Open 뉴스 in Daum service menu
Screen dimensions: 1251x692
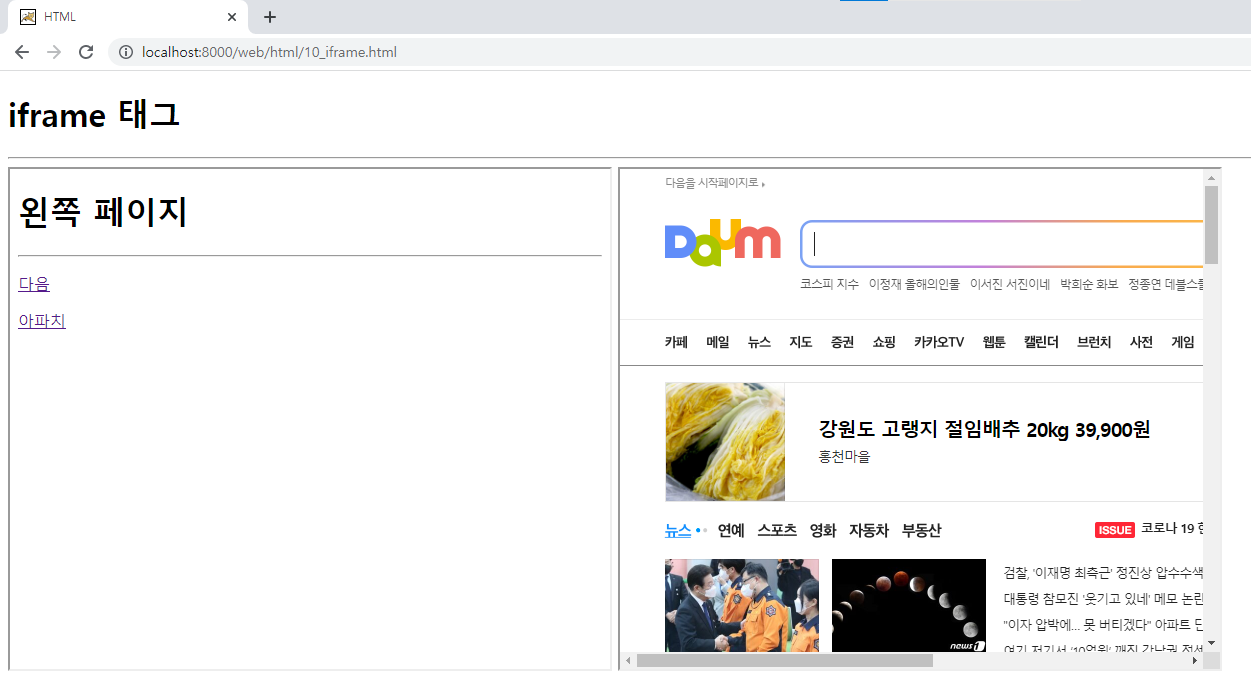(759, 342)
